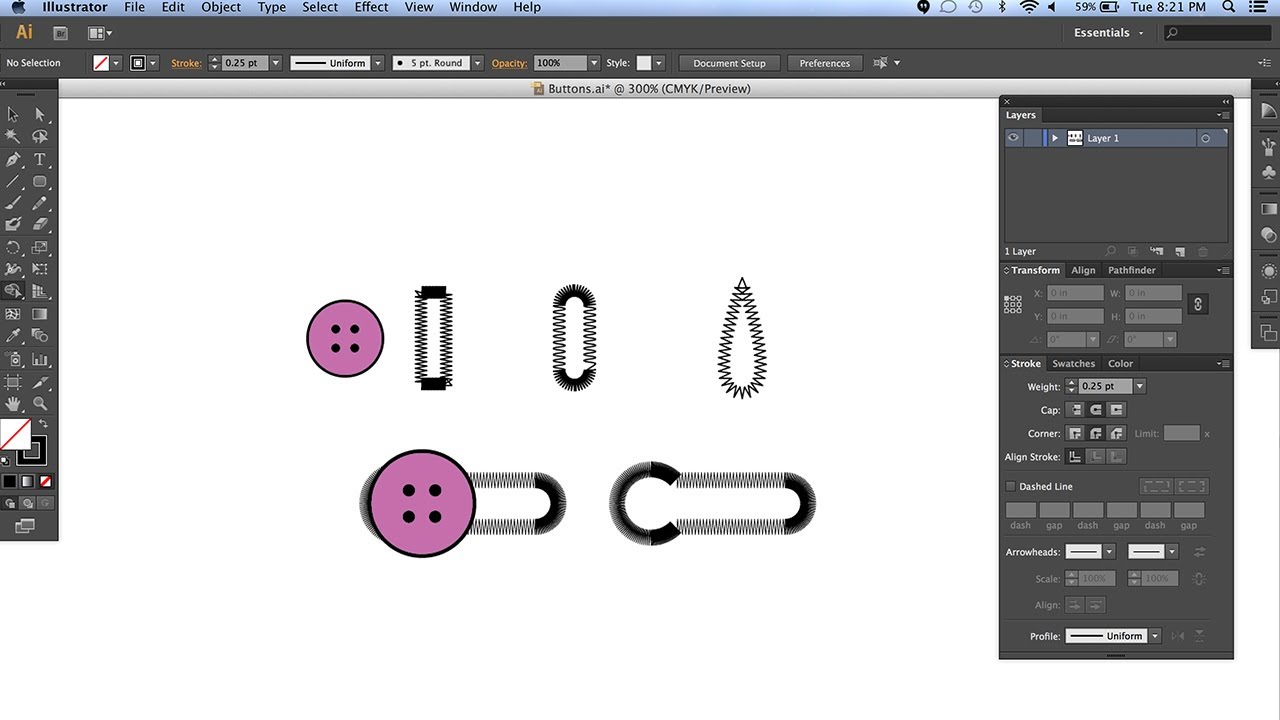Image resolution: width=1280 pixels, height=720 pixels.
Task: Select the Column Graph tool
Action: [x=40, y=359]
